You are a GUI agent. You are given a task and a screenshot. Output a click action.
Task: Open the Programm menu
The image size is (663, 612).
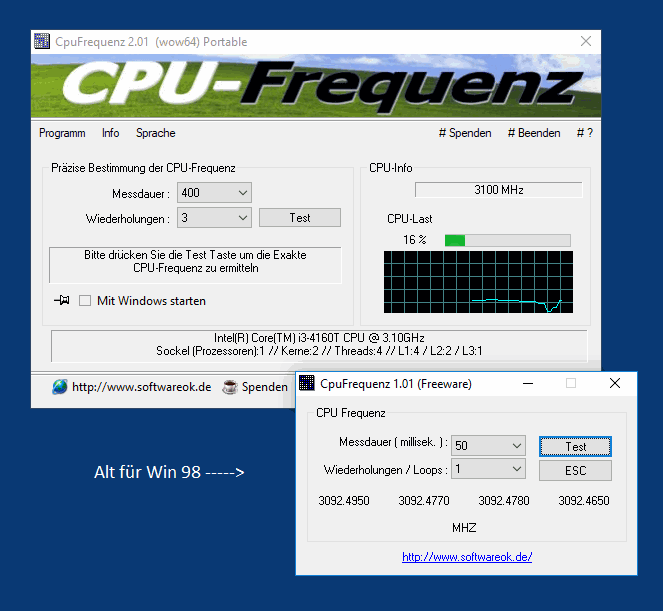[x=62, y=133]
